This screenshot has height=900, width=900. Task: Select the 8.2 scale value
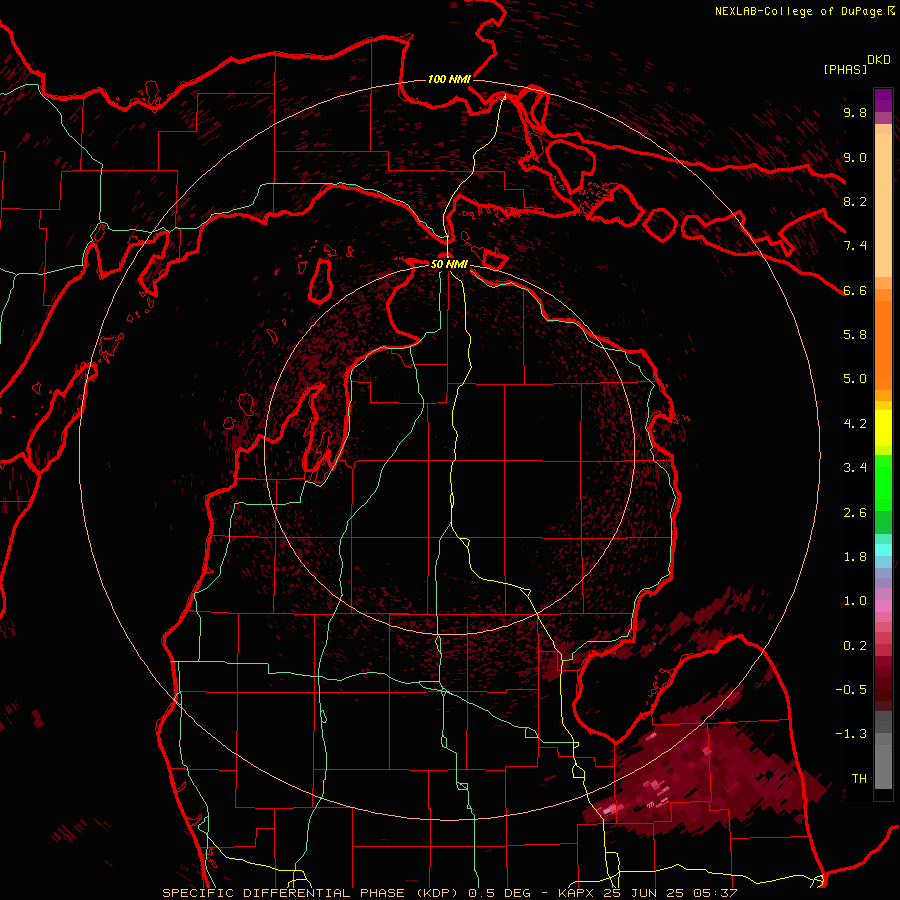click(x=855, y=201)
